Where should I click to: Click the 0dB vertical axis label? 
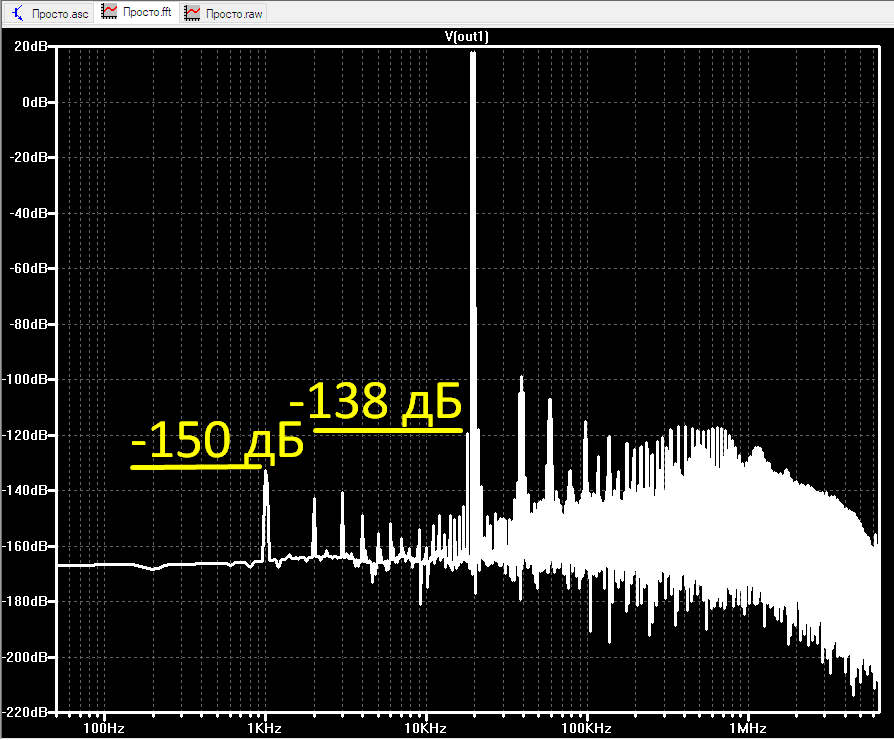(35, 102)
